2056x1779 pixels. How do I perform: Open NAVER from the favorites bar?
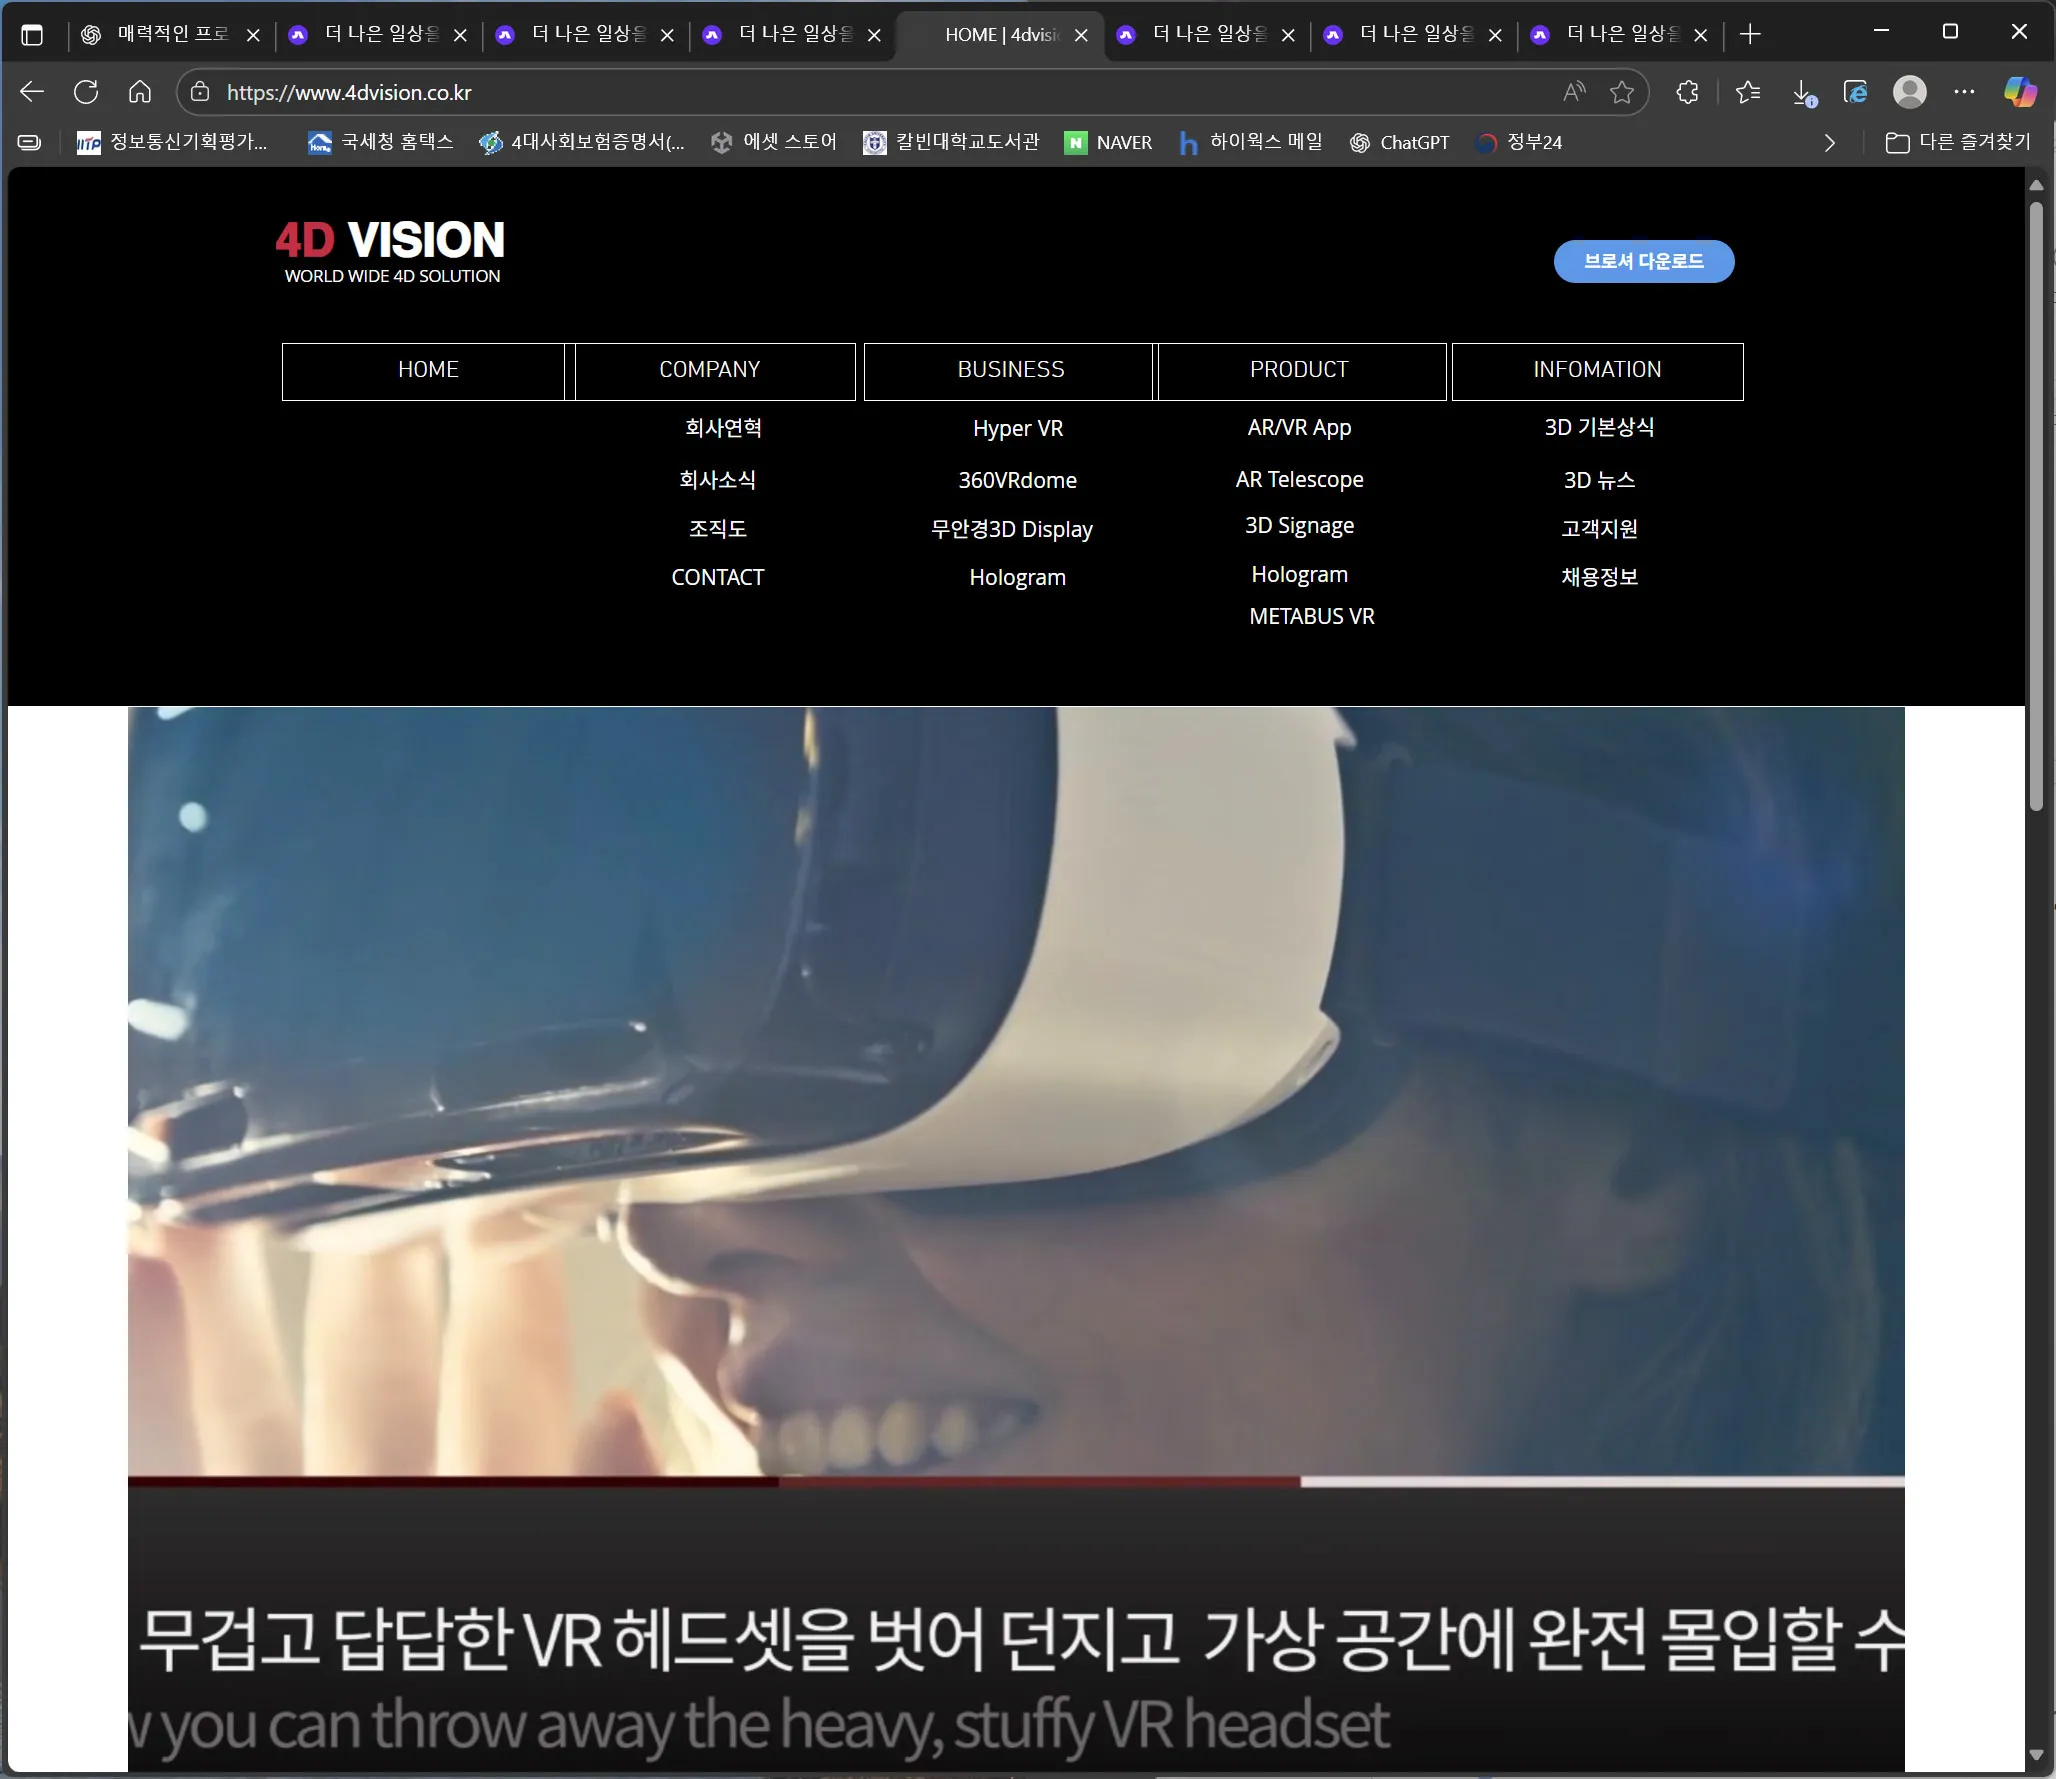[x=1109, y=142]
